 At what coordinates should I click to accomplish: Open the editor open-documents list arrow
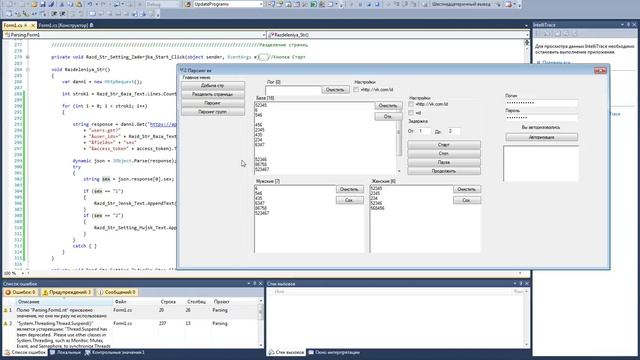(x=526, y=25)
